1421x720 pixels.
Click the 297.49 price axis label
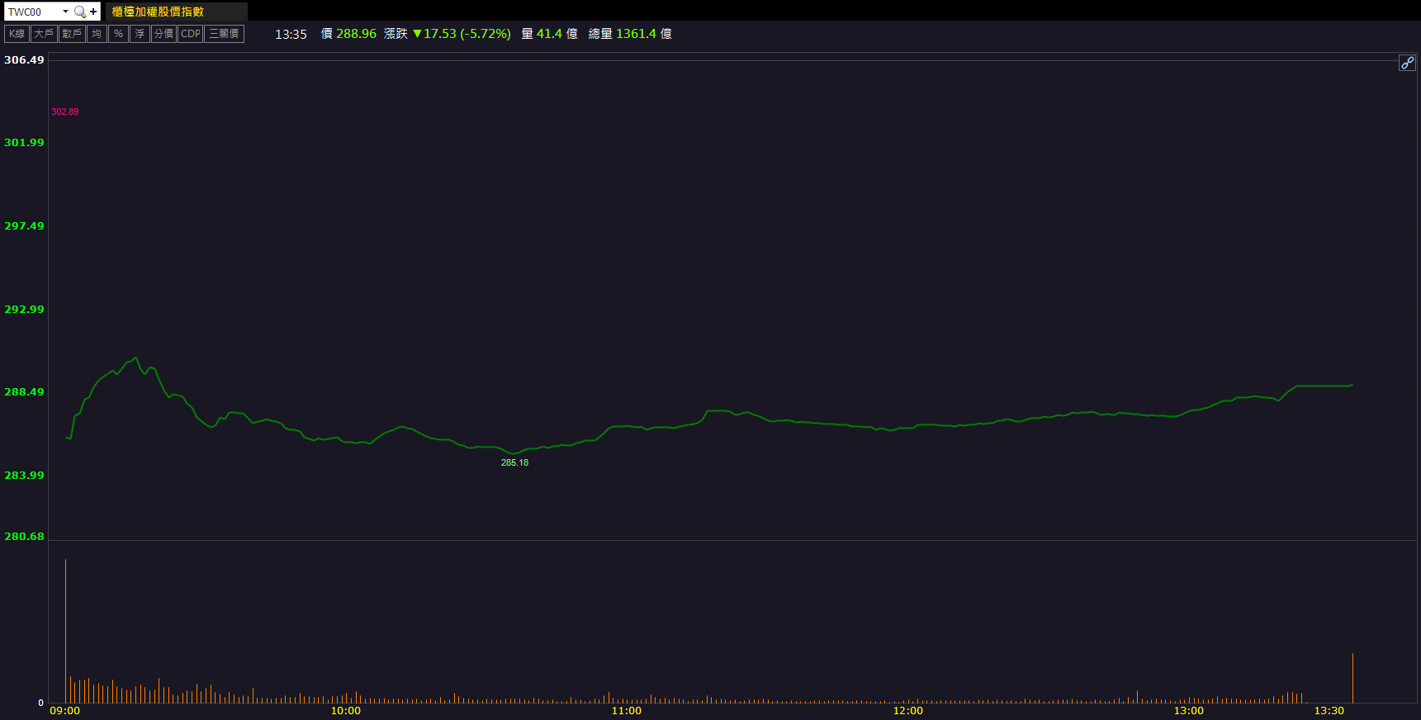click(24, 226)
